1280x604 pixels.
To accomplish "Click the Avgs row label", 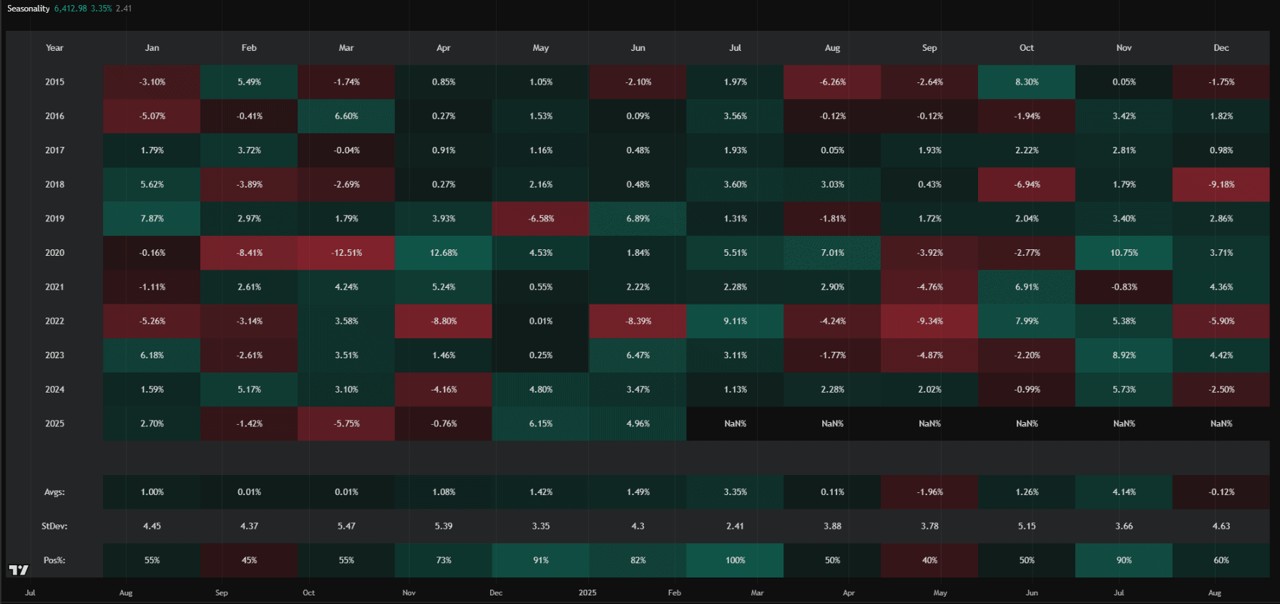I will pos(54,492).
